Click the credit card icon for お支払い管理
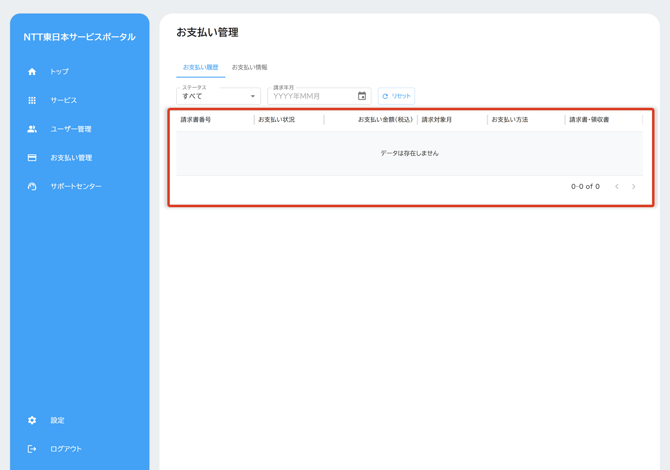Viewport: 670px width, 470px height. 32,158
